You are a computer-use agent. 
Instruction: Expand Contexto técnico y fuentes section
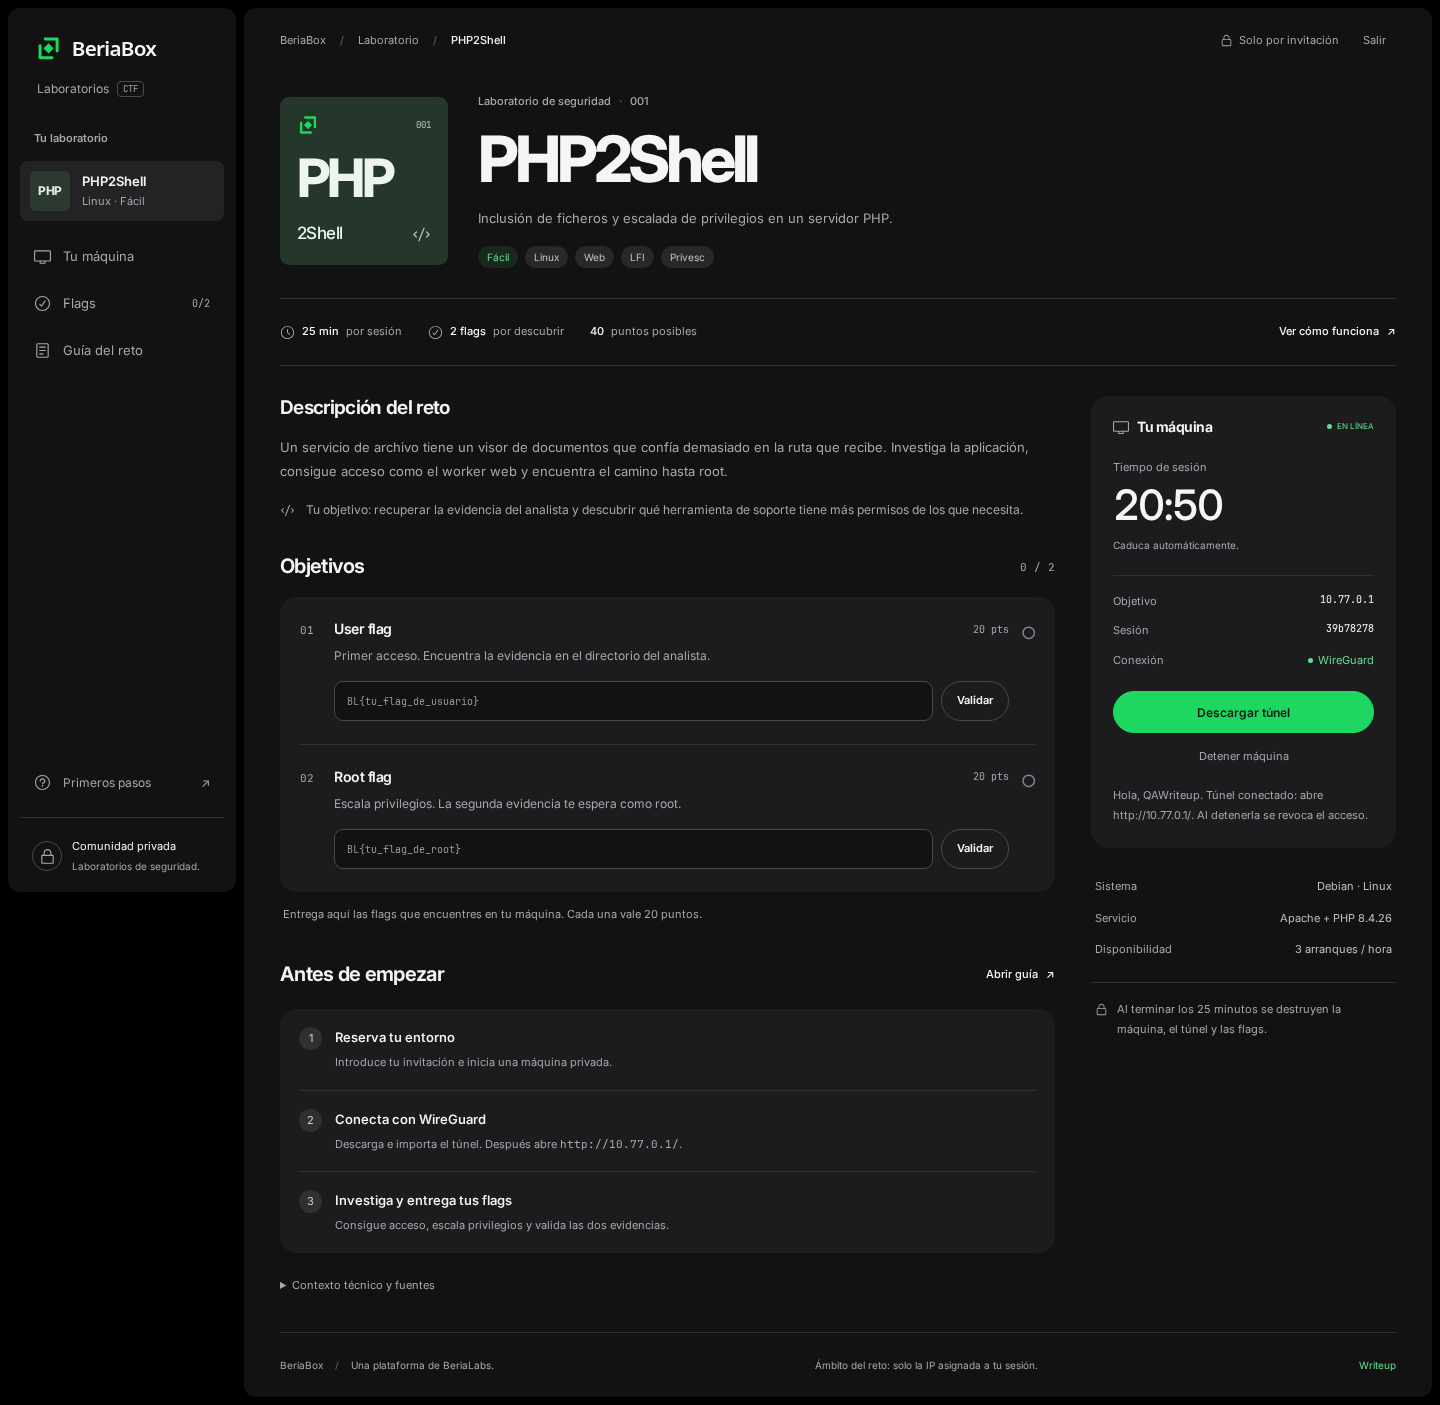point(357,1286)
